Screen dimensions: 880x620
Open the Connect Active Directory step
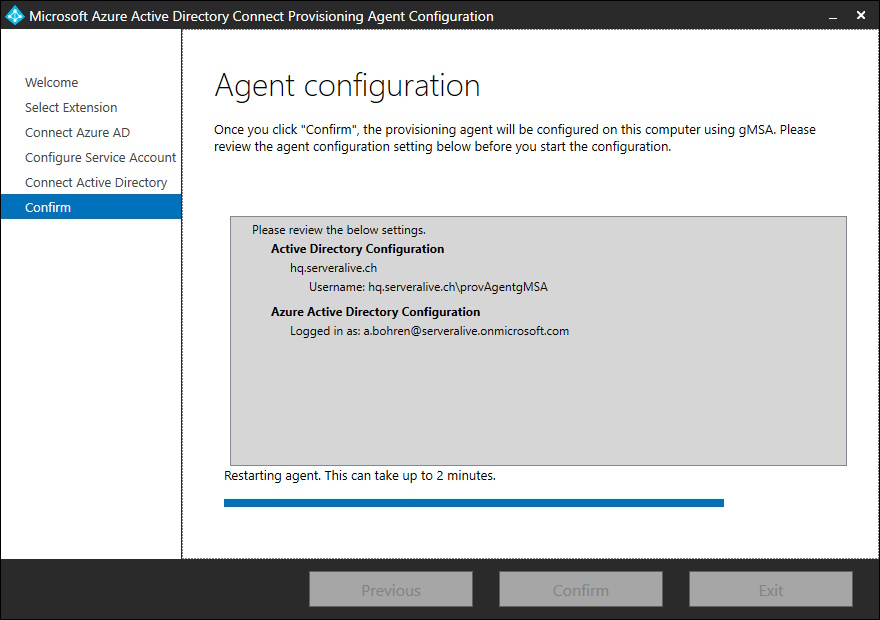point(96,182)
